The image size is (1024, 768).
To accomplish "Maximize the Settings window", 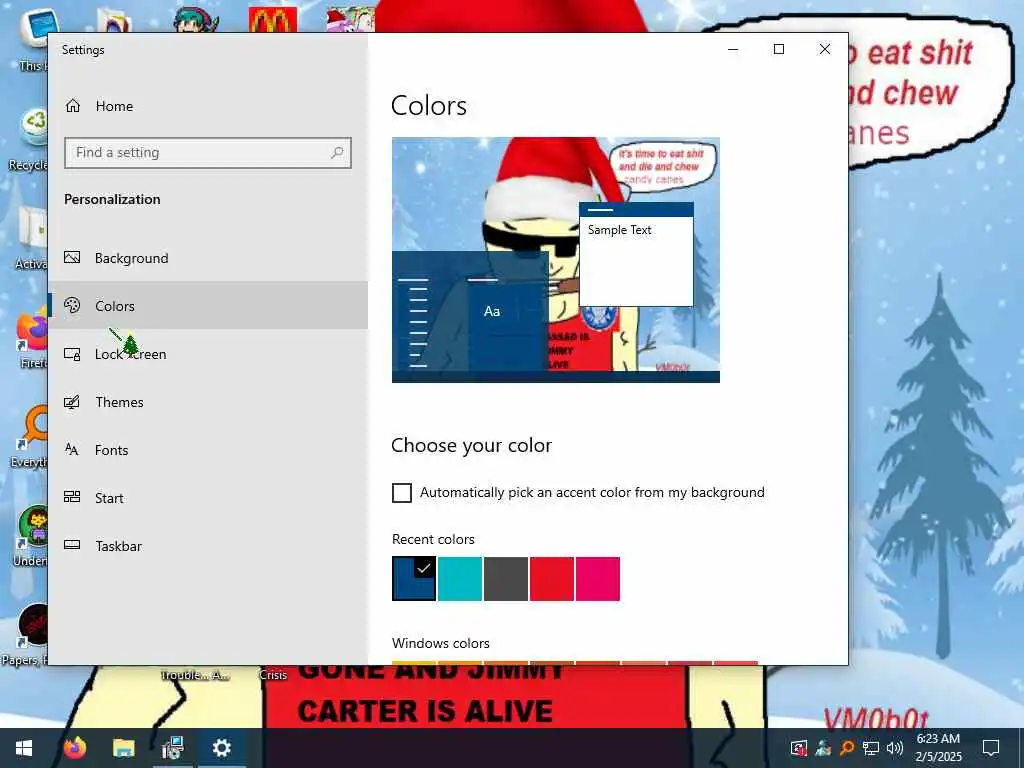I will (x=778, y=49).
